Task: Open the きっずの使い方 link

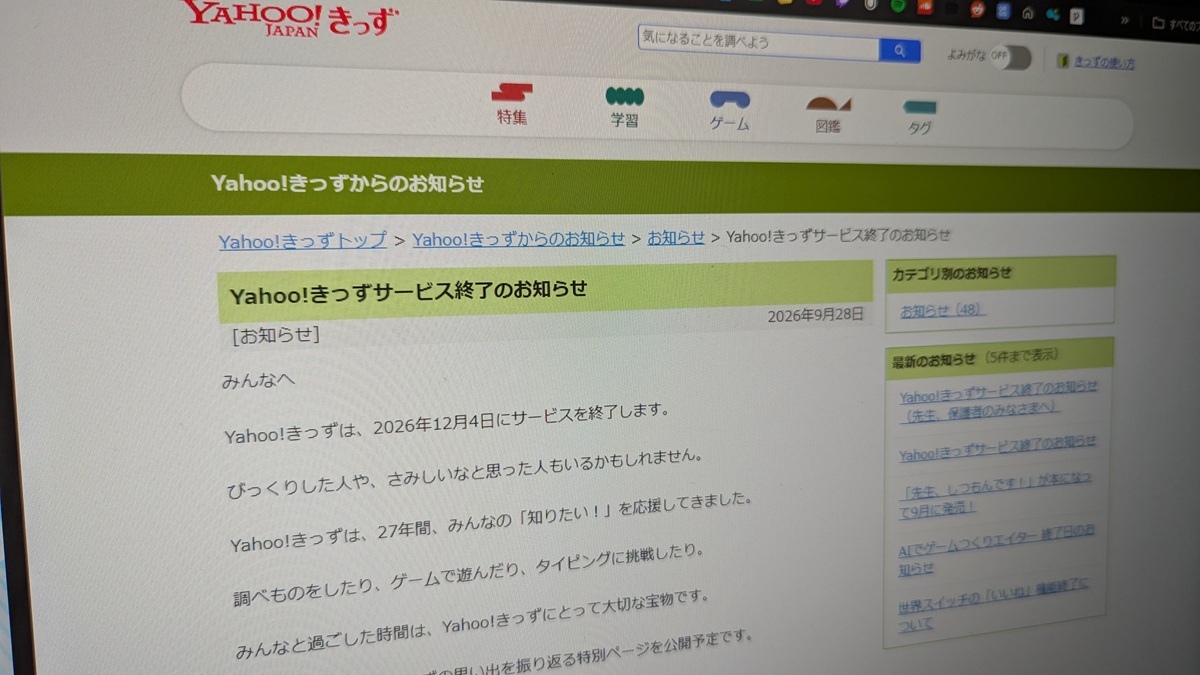Action: pos(1104,63)
